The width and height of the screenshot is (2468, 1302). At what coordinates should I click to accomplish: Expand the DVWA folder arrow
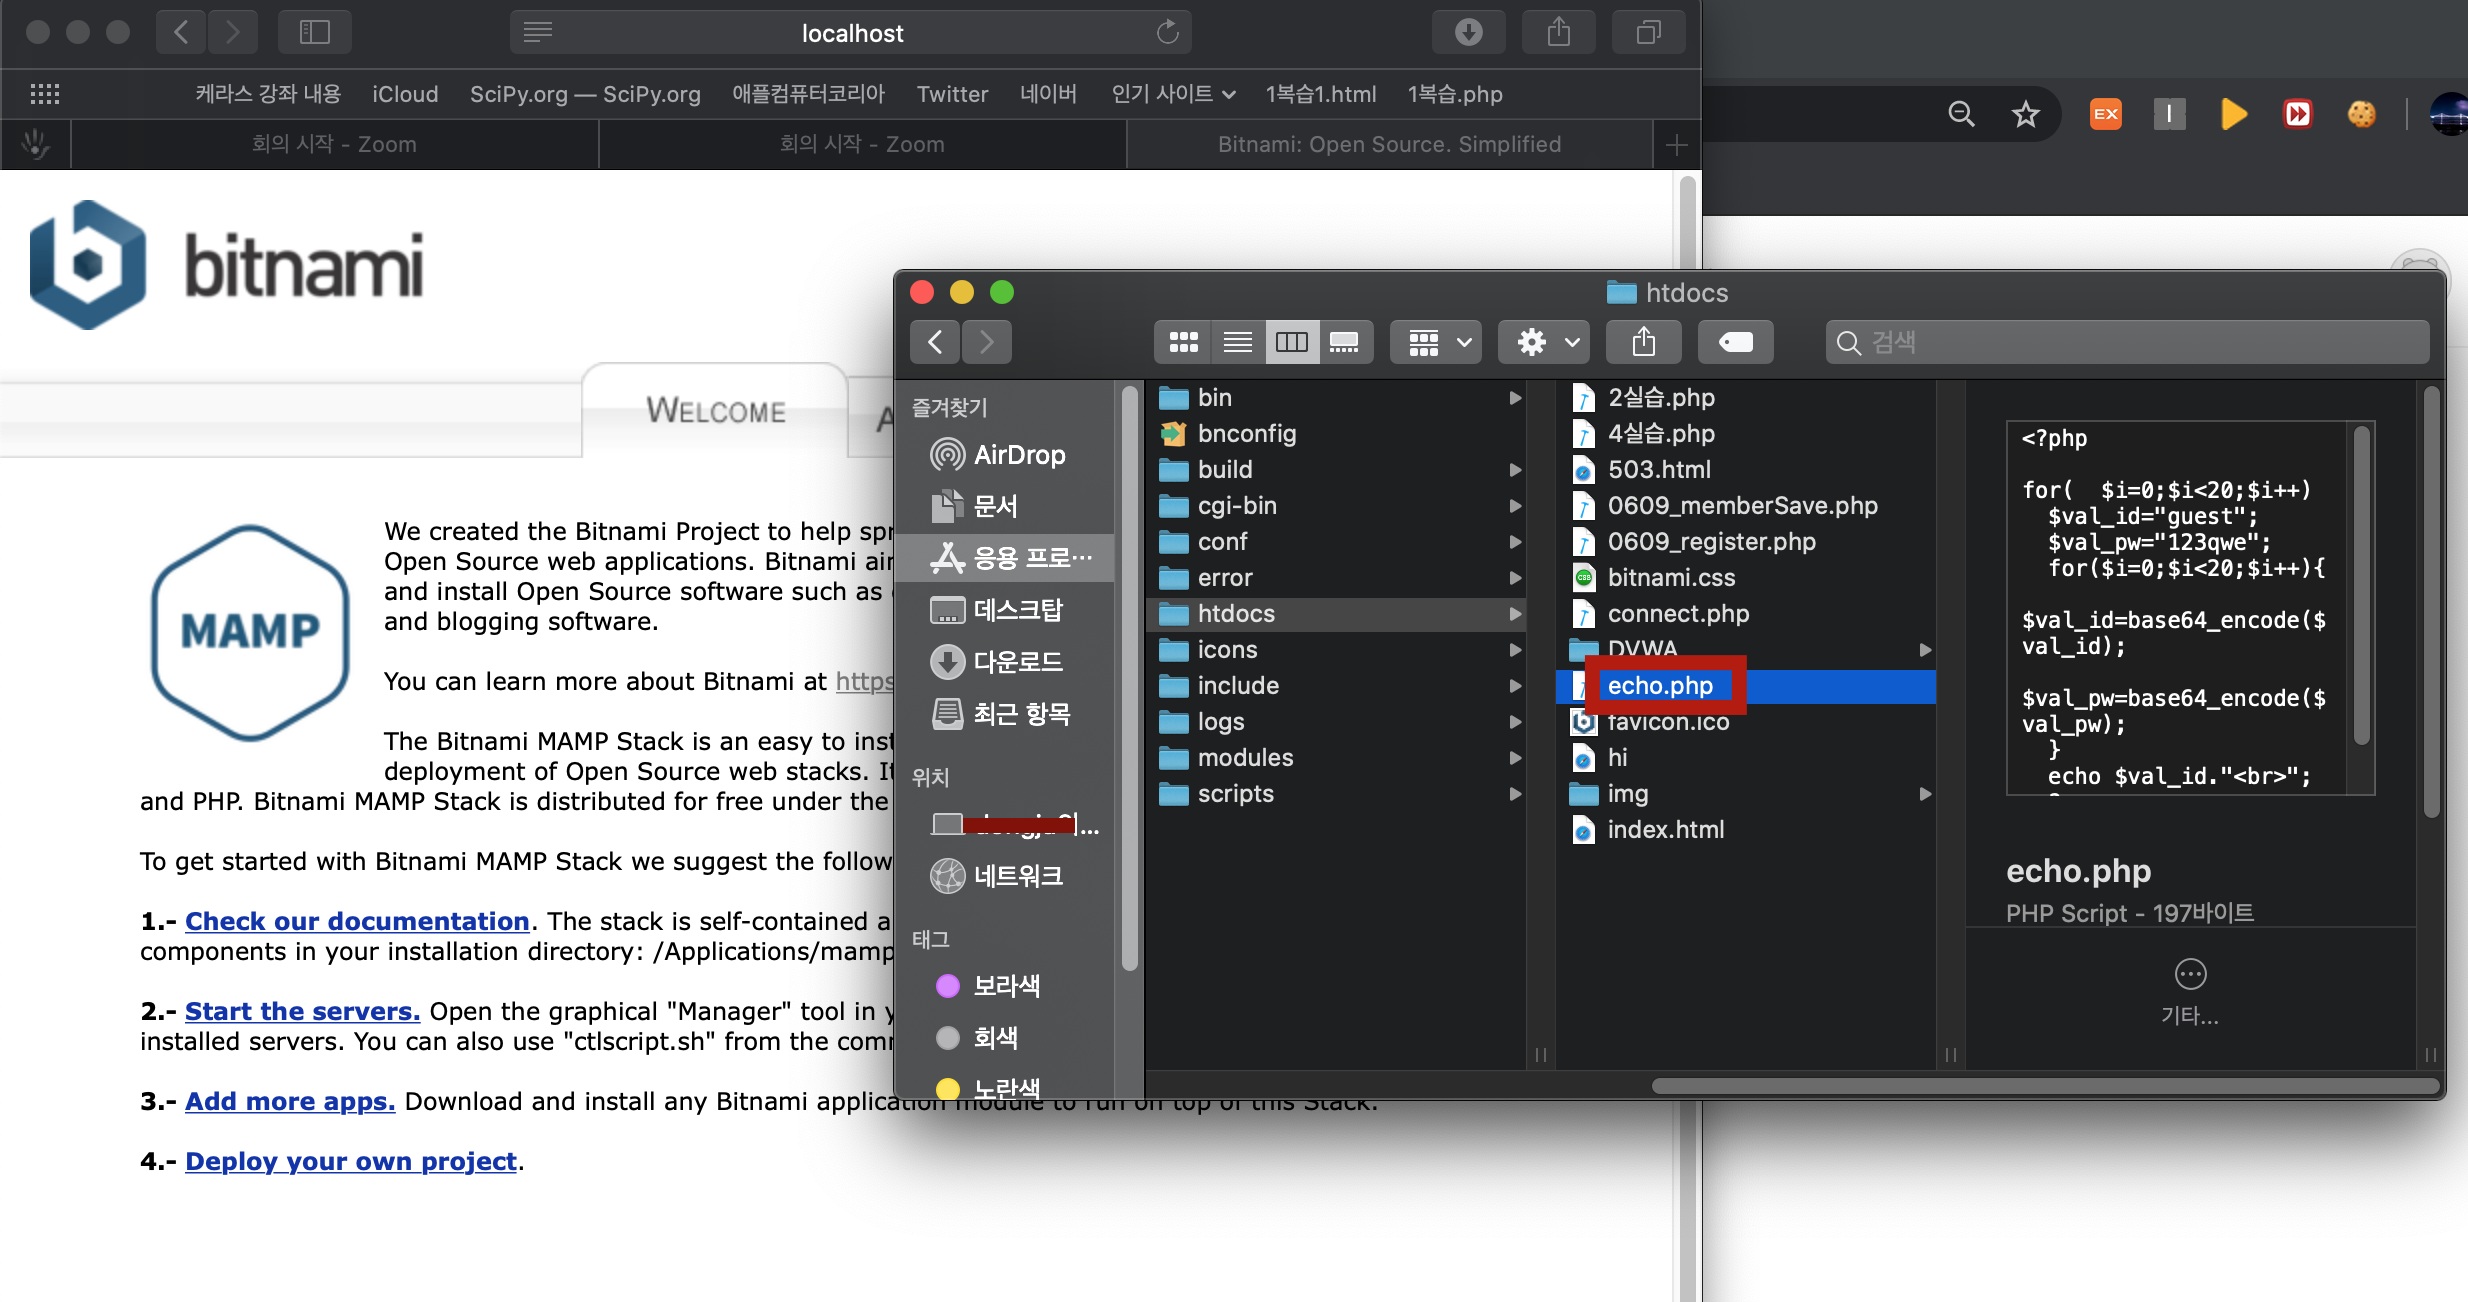click(1925, 650)
